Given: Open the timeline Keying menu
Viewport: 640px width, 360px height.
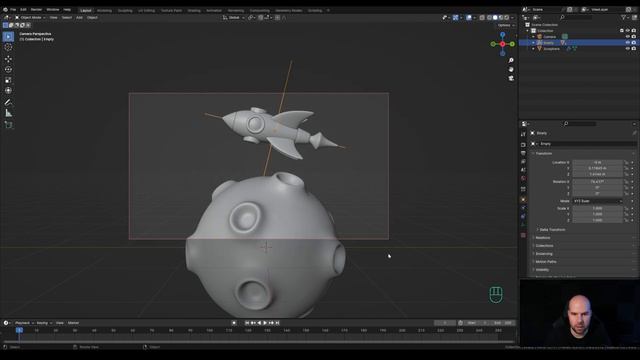Looking at the screenshot, I should (x=43, y=323).
